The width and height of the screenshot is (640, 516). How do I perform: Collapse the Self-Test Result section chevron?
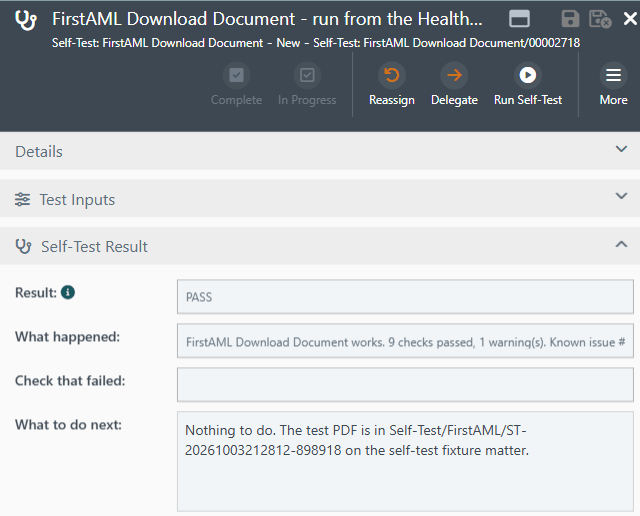(621, 244)
